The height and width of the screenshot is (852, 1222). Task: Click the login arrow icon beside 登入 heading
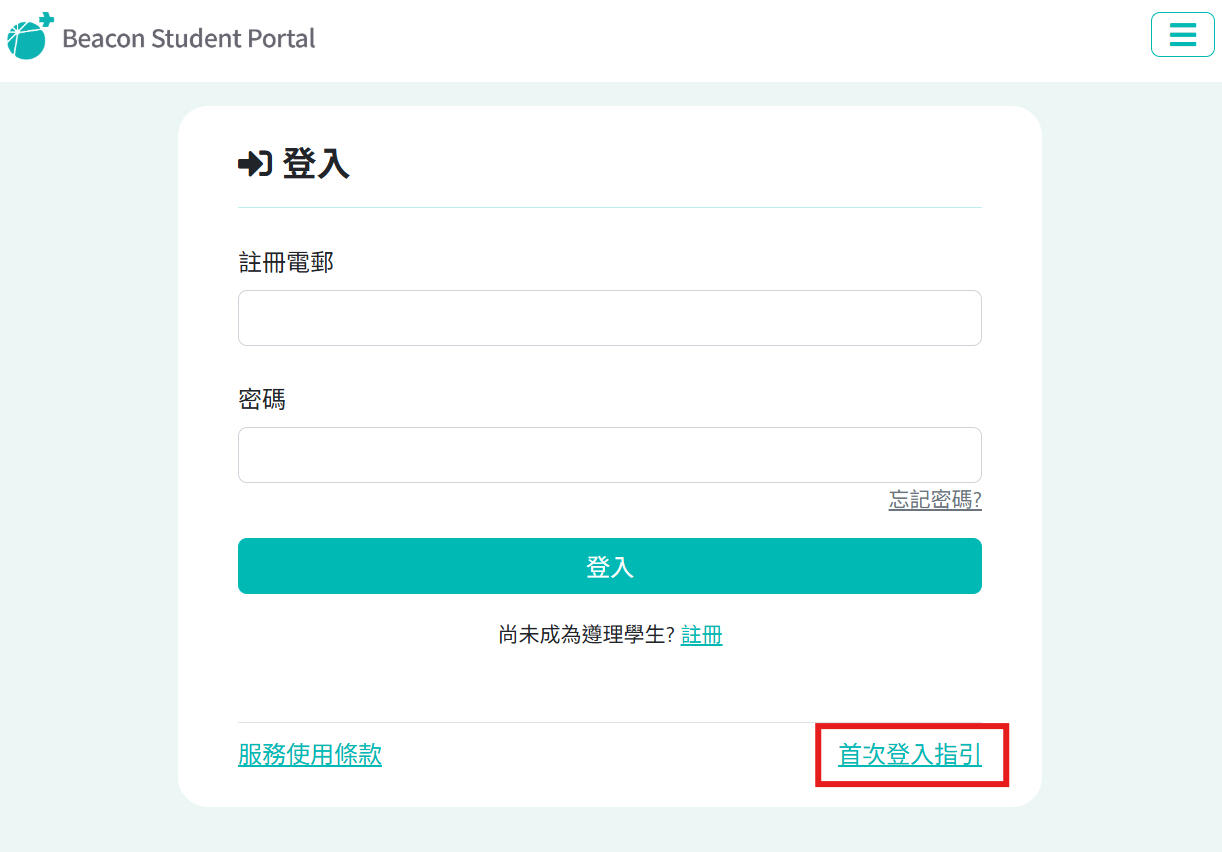coord(255,163)
